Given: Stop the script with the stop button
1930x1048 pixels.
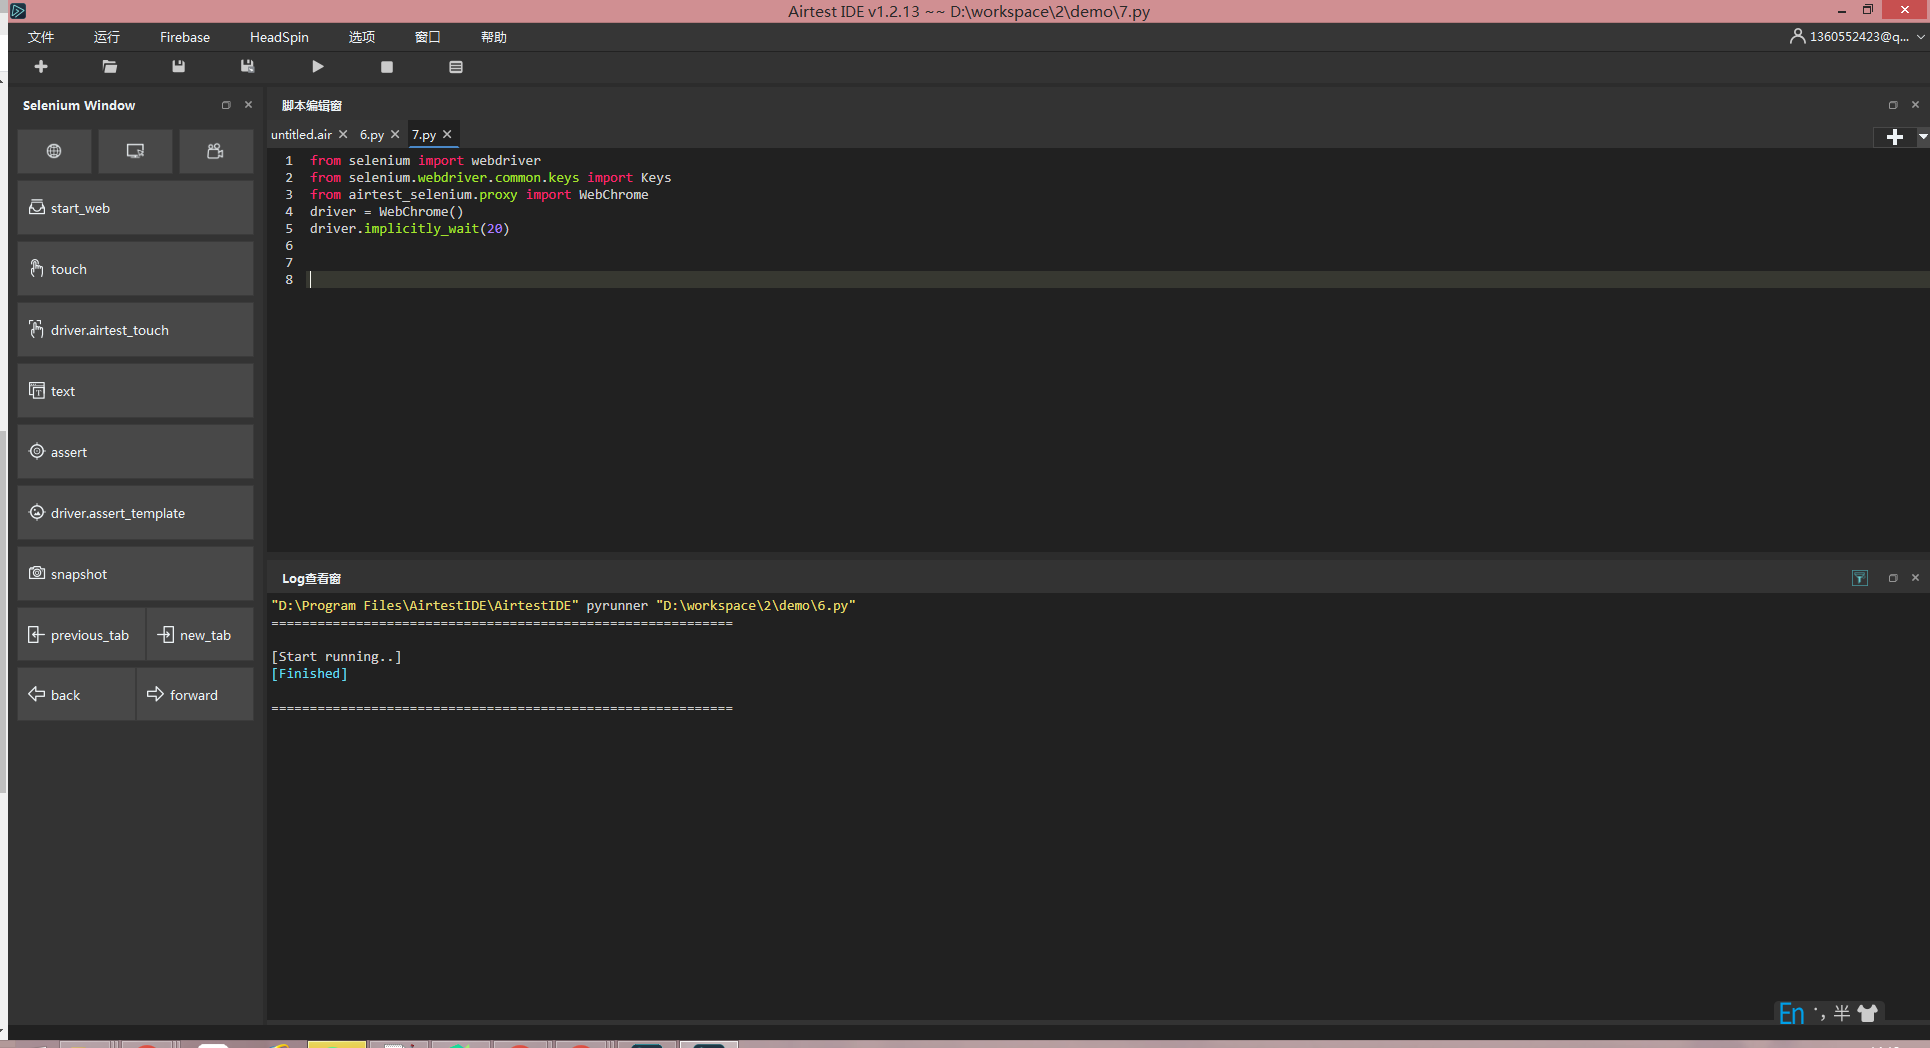Looking at the screenshot, I should 387,67.
